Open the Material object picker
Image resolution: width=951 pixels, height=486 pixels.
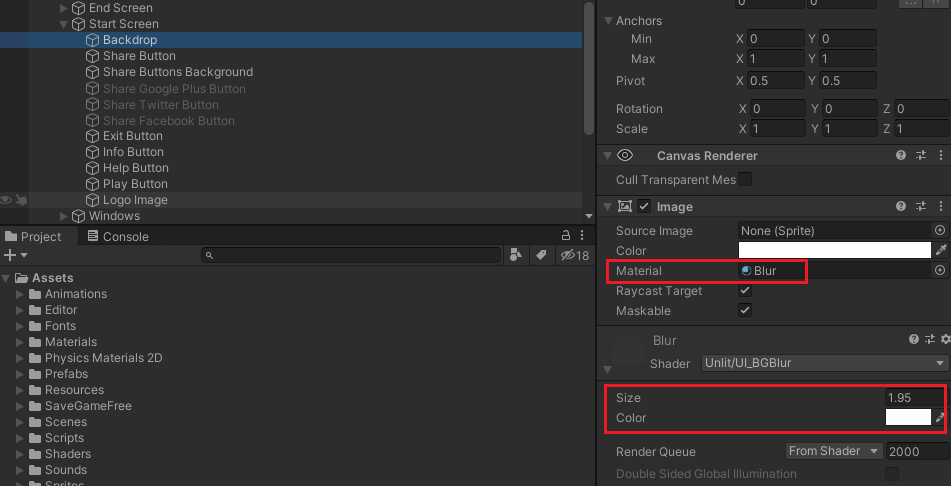point(939,271)
